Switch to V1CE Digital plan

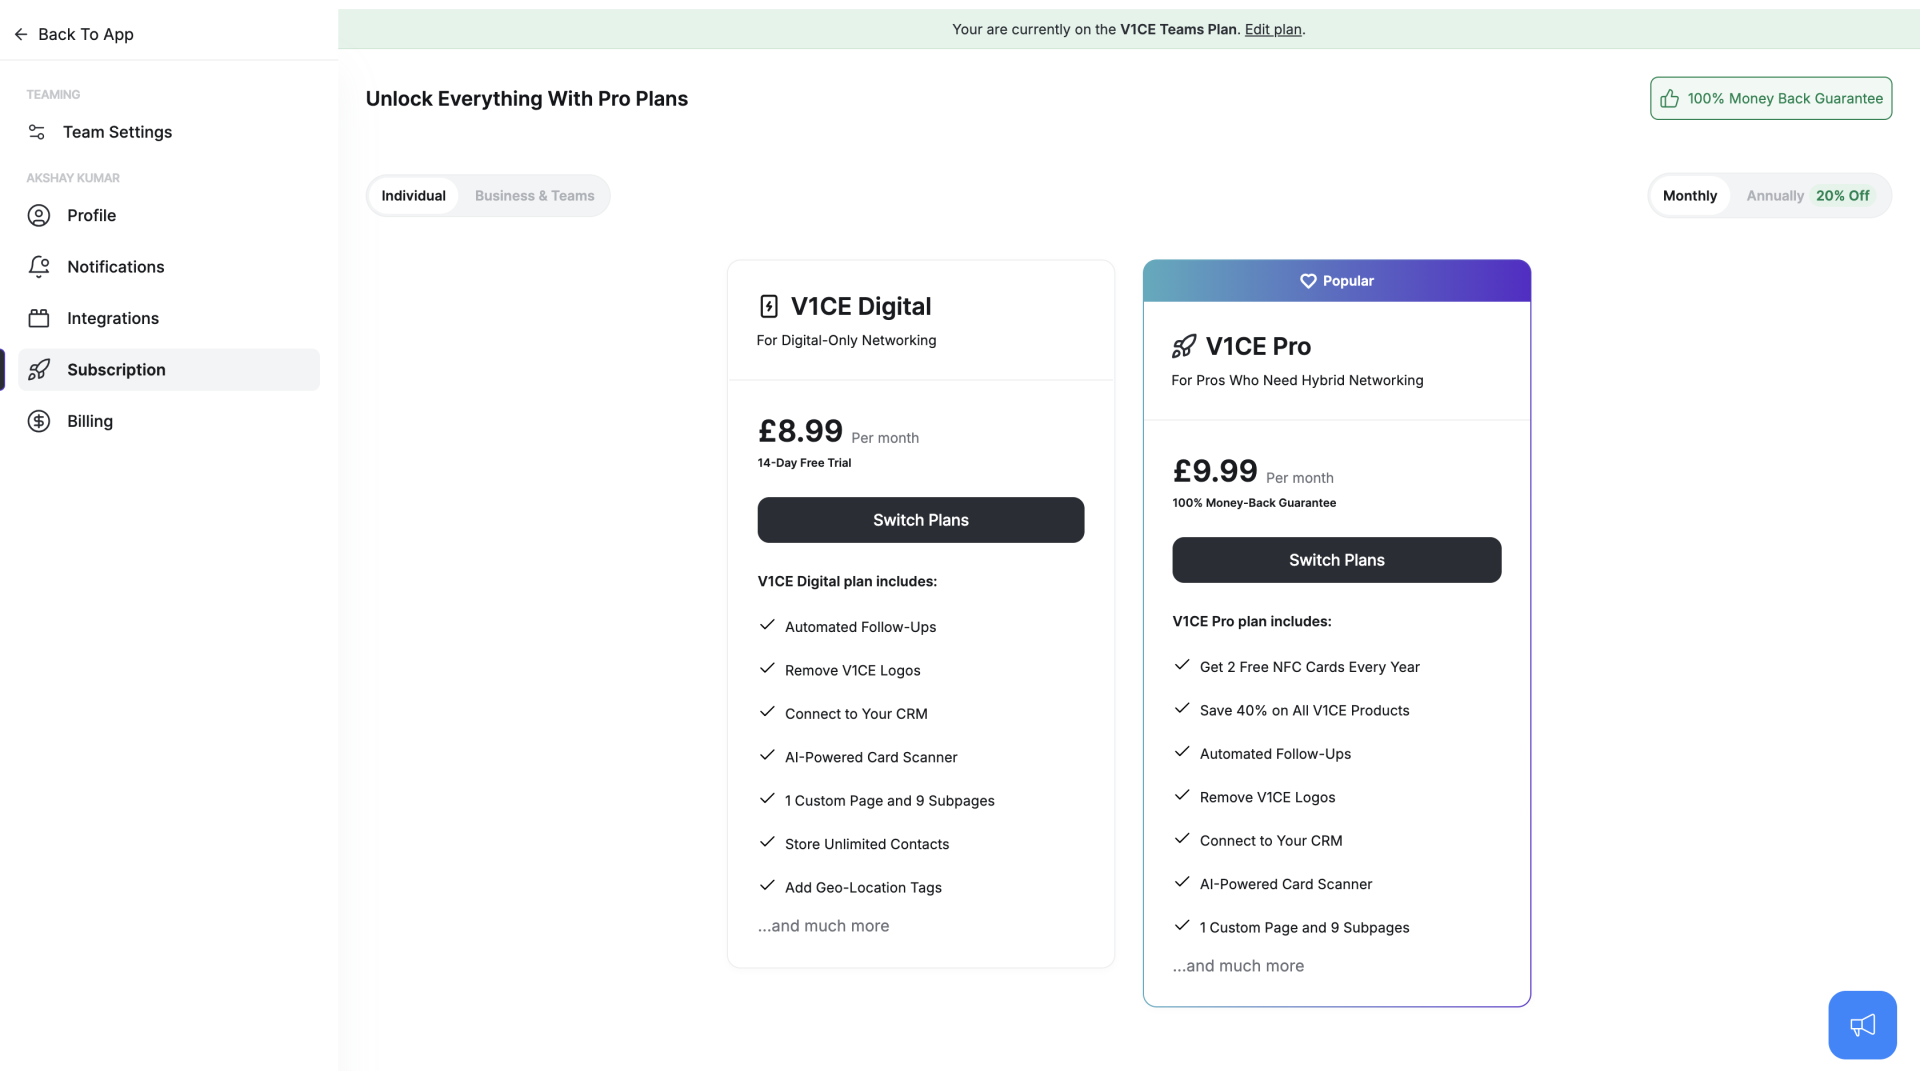(x=920, y=520)
